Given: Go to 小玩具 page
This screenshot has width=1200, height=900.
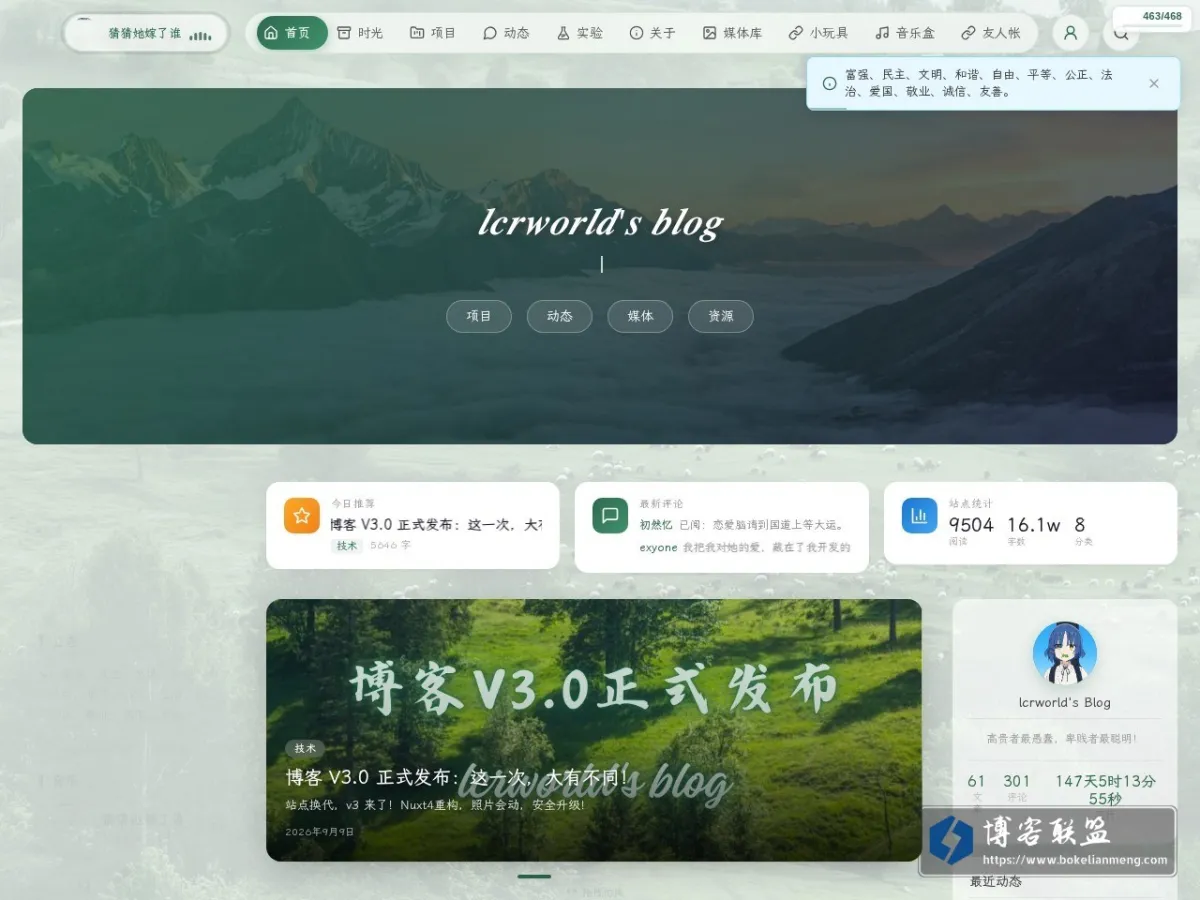Looking at the screenshot, I should coord(818,33).
